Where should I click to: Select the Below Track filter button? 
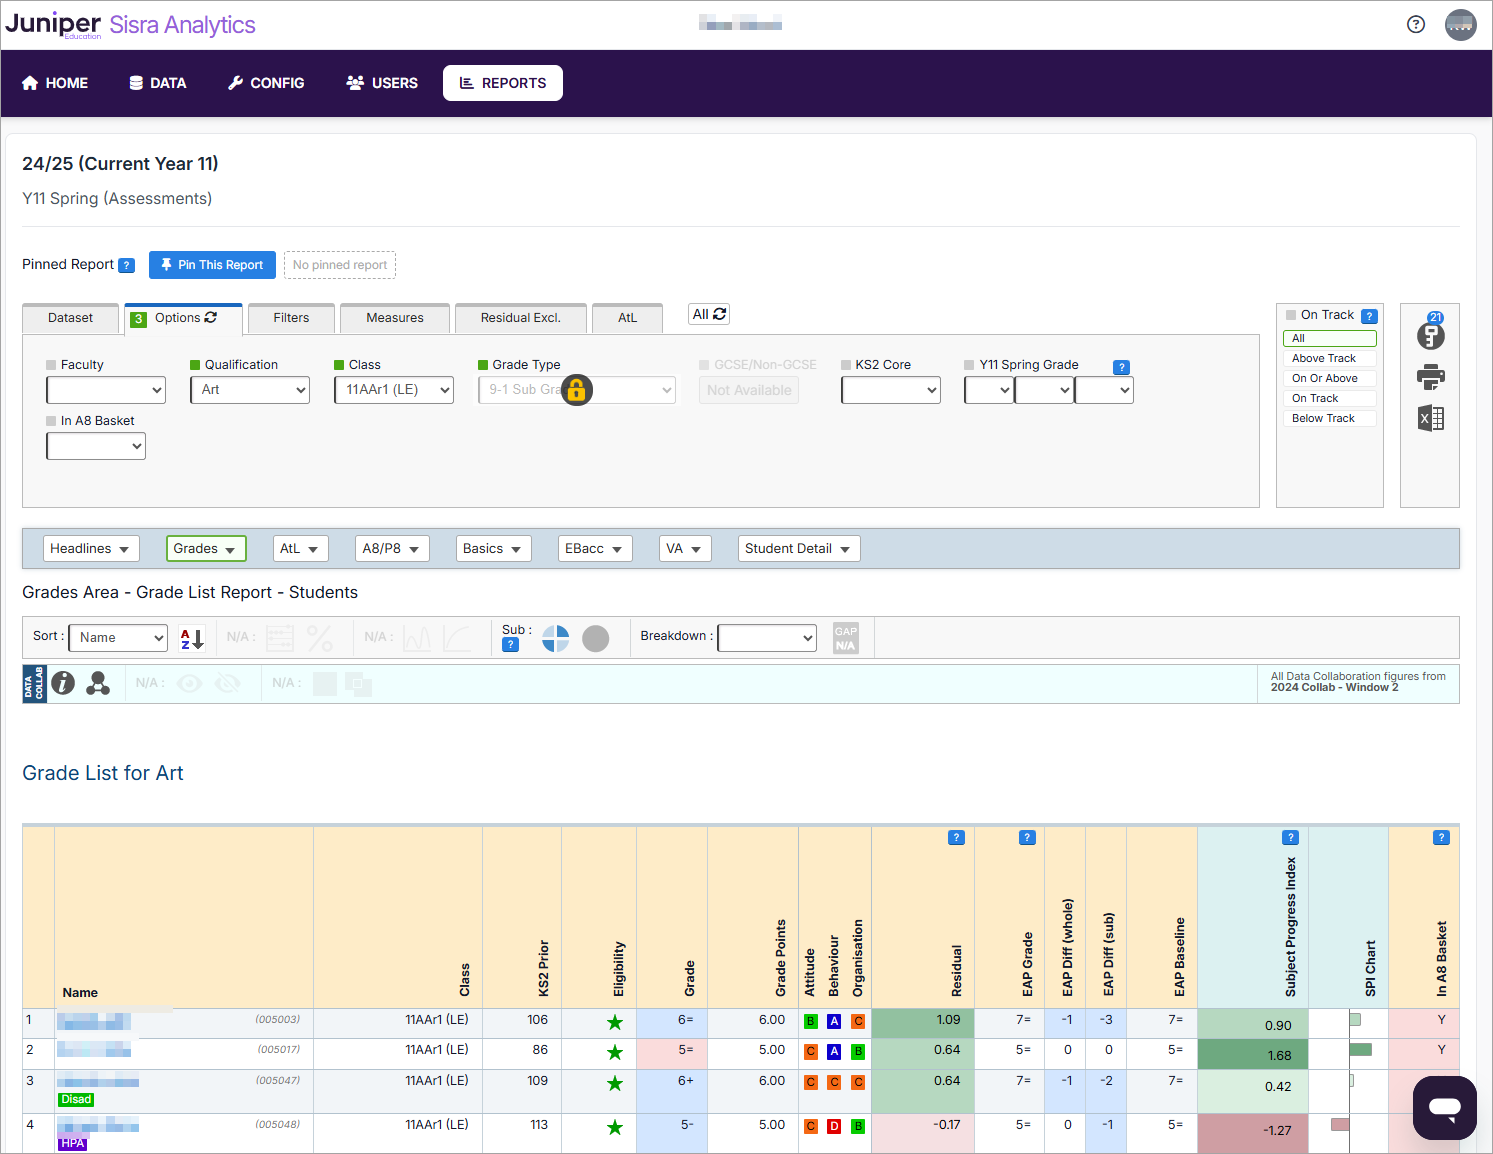1329,418
